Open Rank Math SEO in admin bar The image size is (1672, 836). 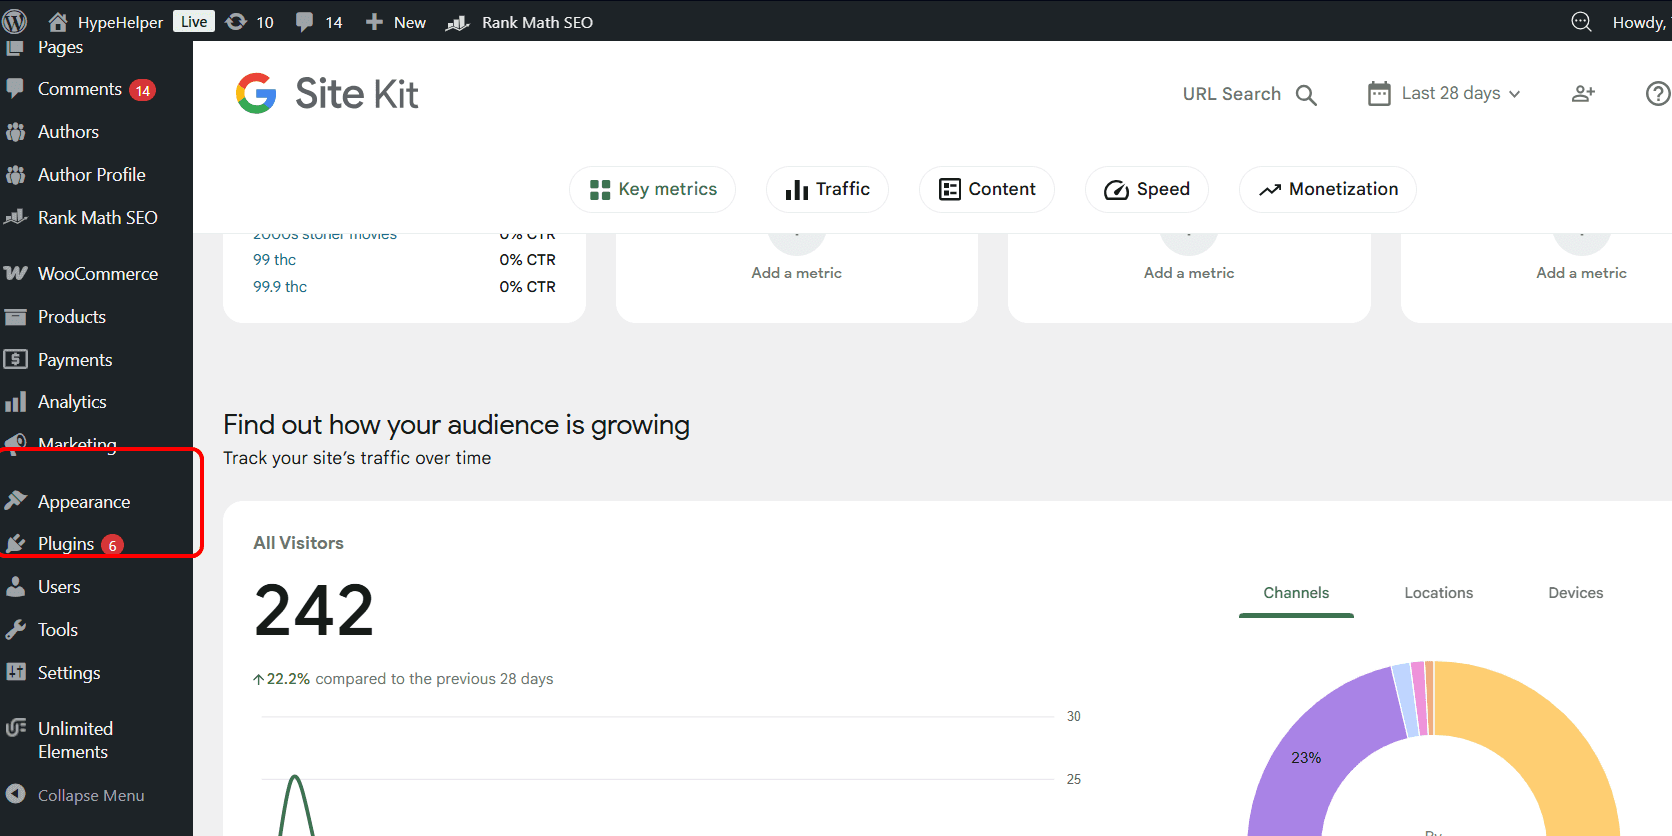(520, 22)
